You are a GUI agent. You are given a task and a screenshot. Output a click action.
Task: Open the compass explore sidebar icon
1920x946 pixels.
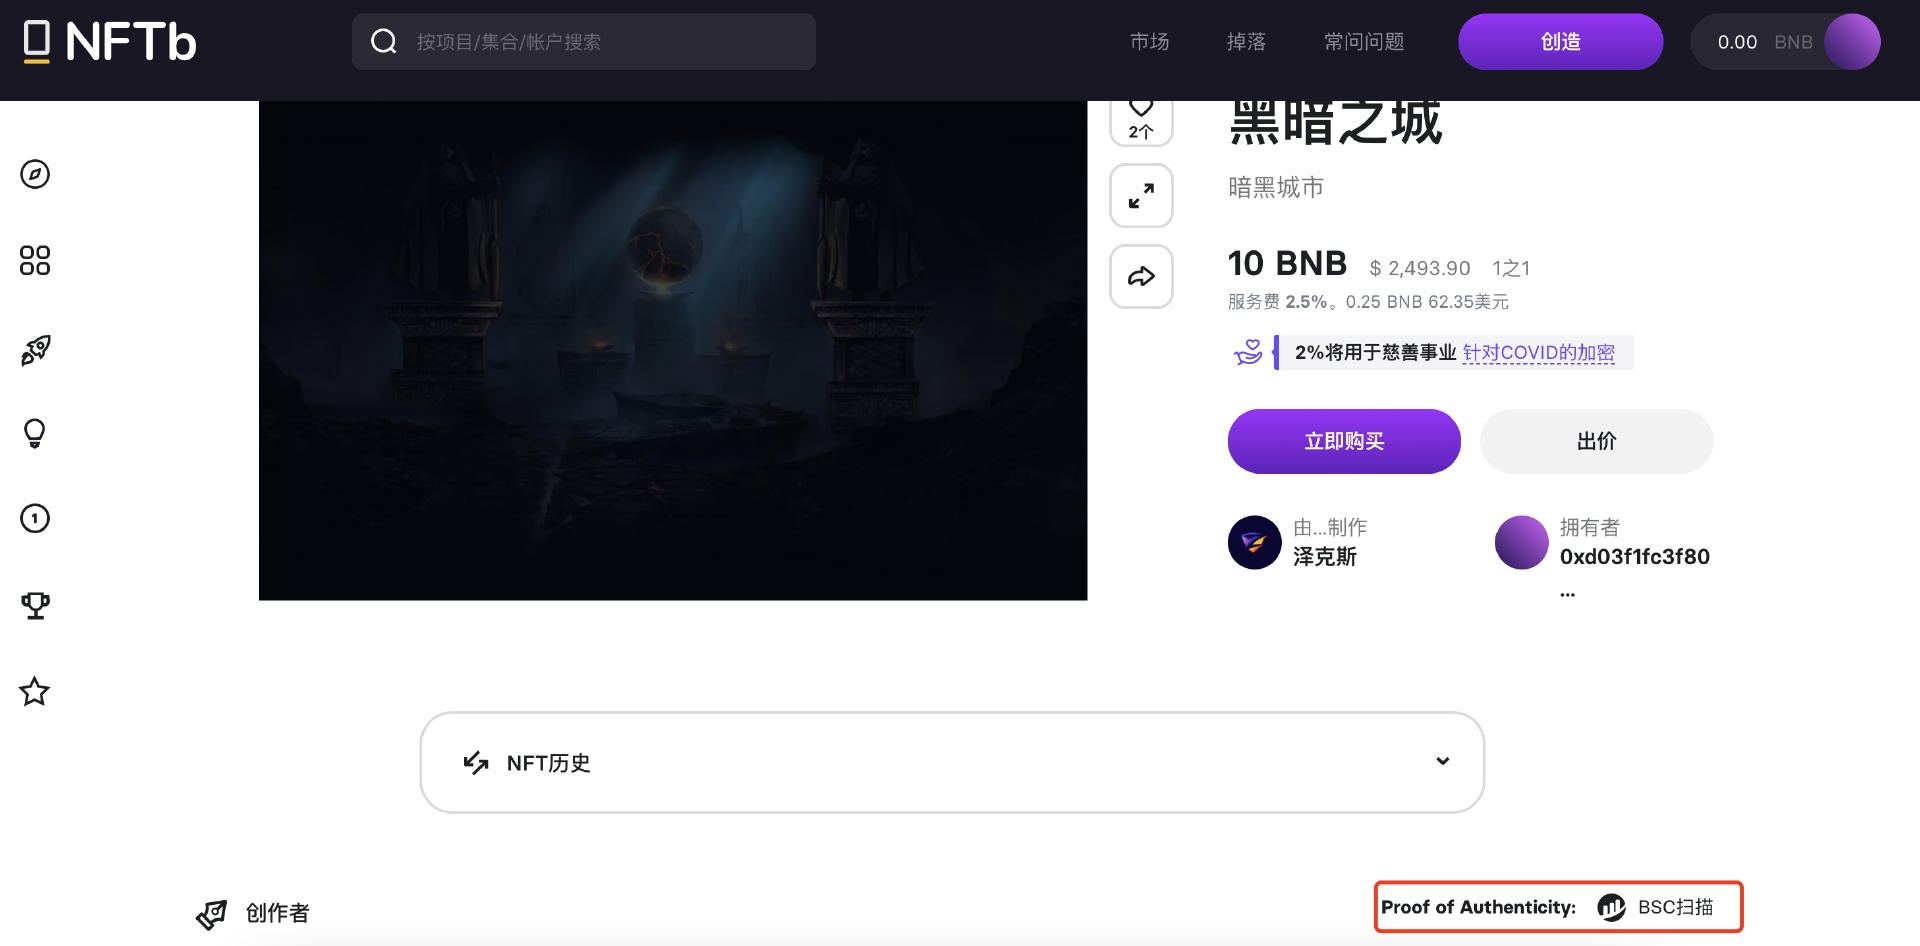(x=35, y=174)
